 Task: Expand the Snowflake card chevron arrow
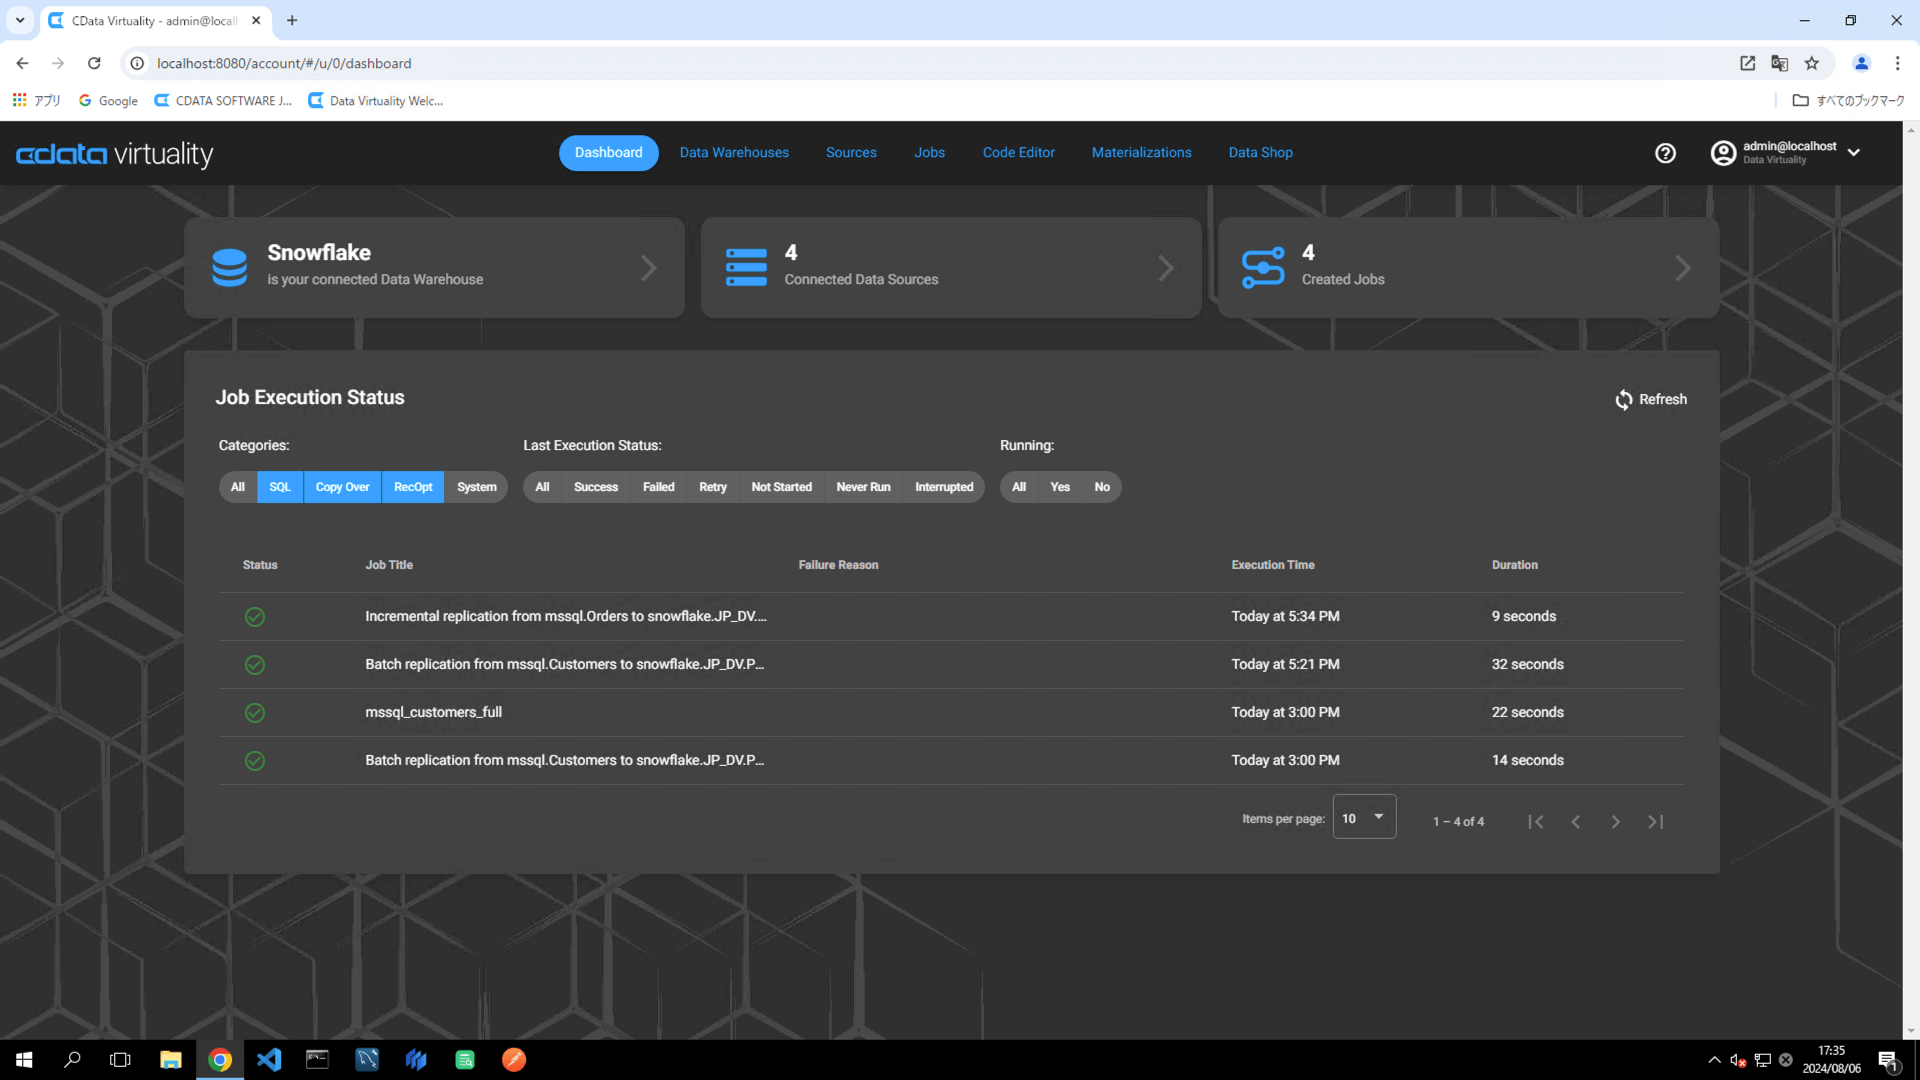point(648,268)
